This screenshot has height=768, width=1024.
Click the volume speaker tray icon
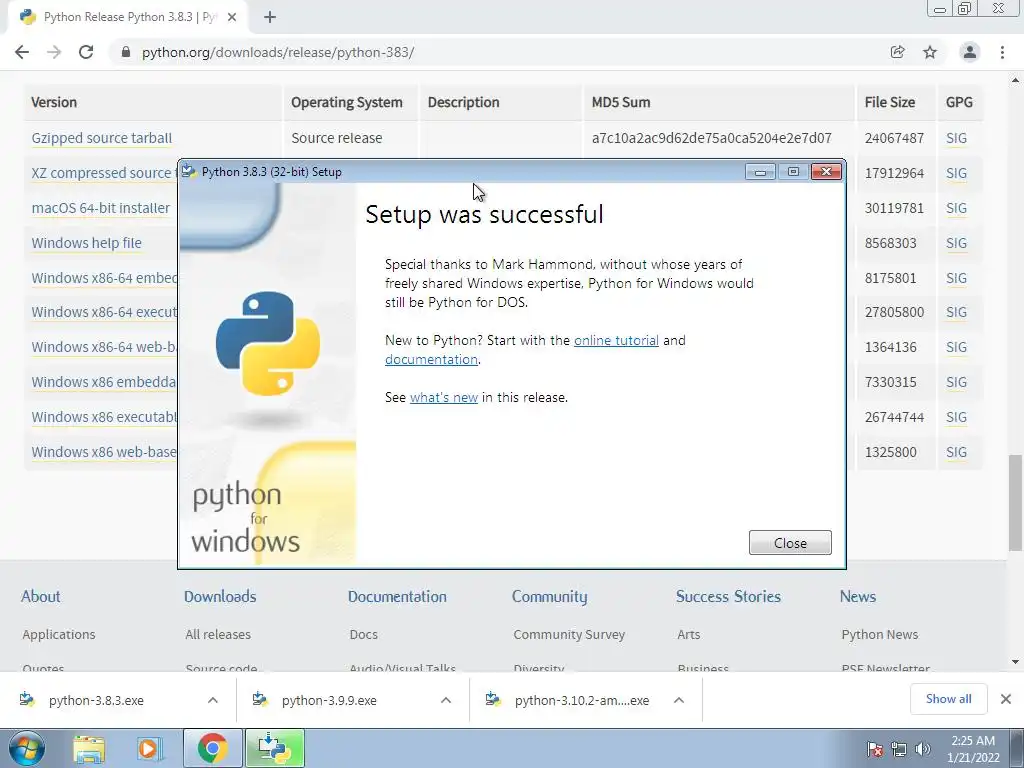tap(922, 749)
